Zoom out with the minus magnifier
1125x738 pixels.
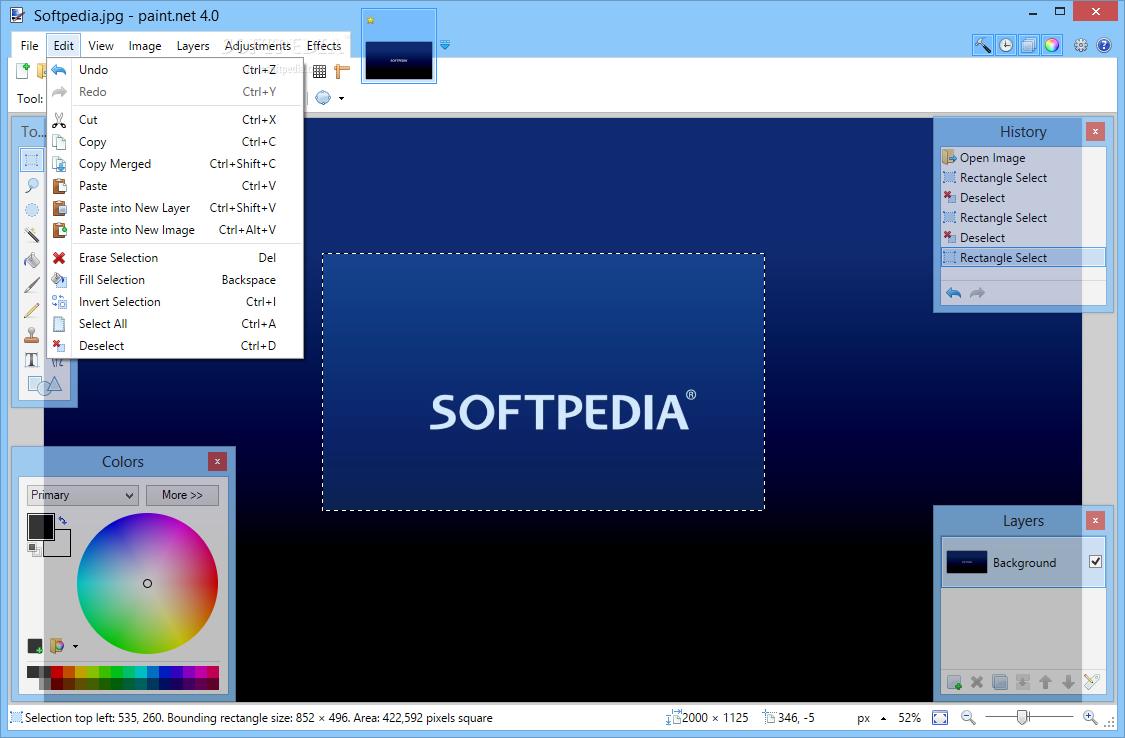point(968,717)
